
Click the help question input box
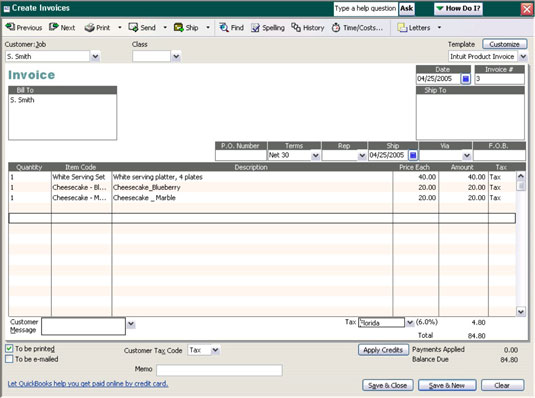(x=365, y=8)
